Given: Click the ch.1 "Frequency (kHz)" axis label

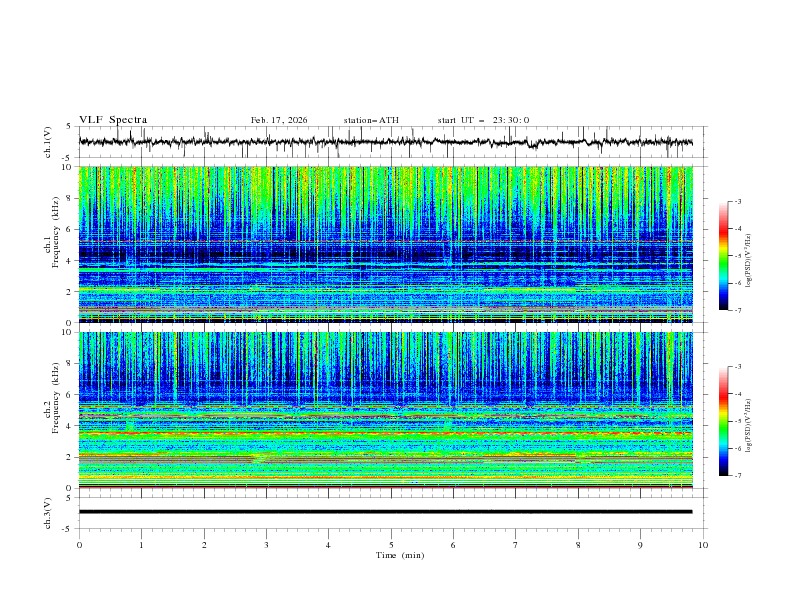Looking at the screenshot, I should (56, 230).
